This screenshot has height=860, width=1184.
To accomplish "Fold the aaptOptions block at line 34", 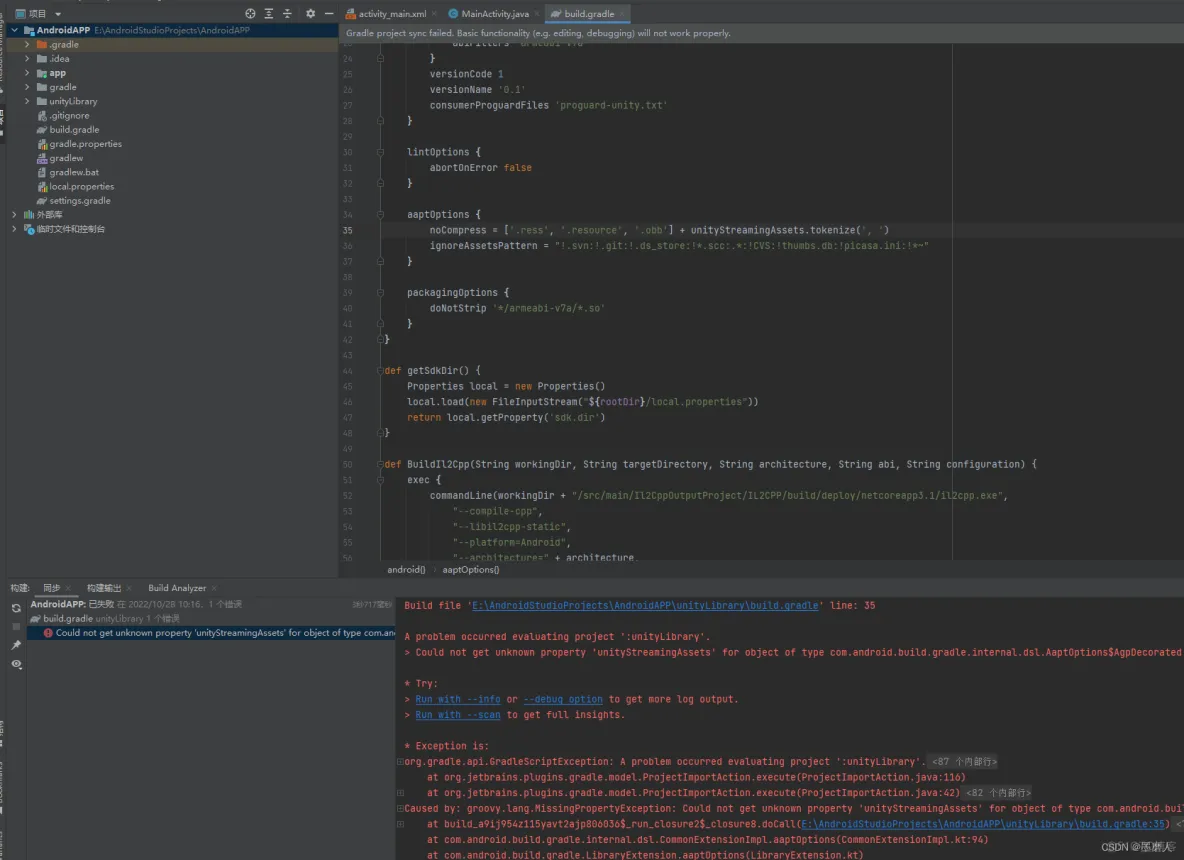I will click(x=381, y=214).
